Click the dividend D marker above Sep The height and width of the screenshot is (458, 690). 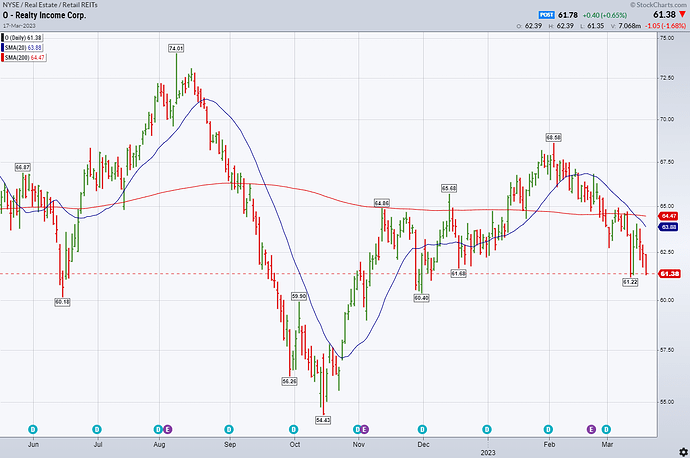click(229, 429)
